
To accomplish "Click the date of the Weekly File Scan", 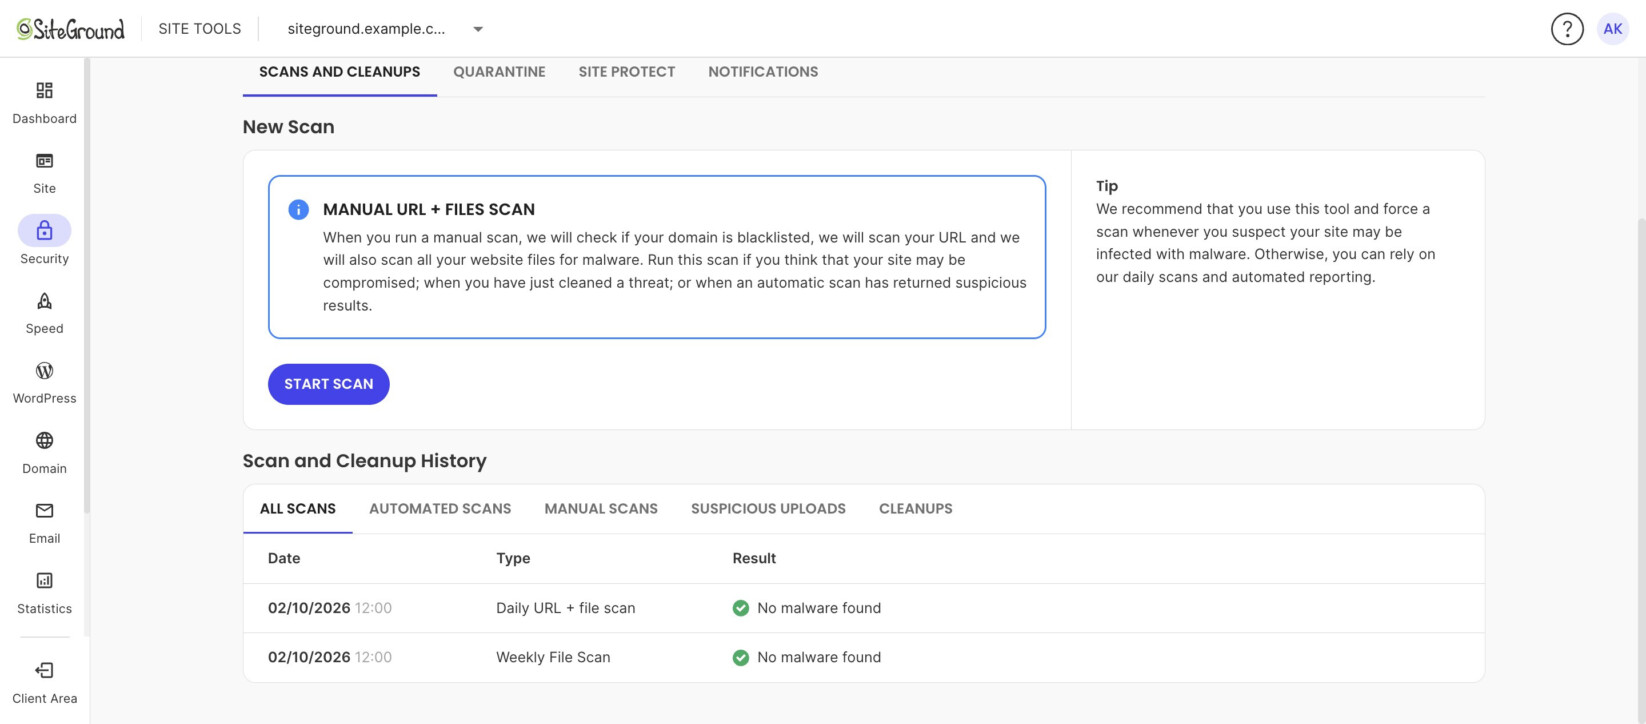I will click(x=330, y=657).
